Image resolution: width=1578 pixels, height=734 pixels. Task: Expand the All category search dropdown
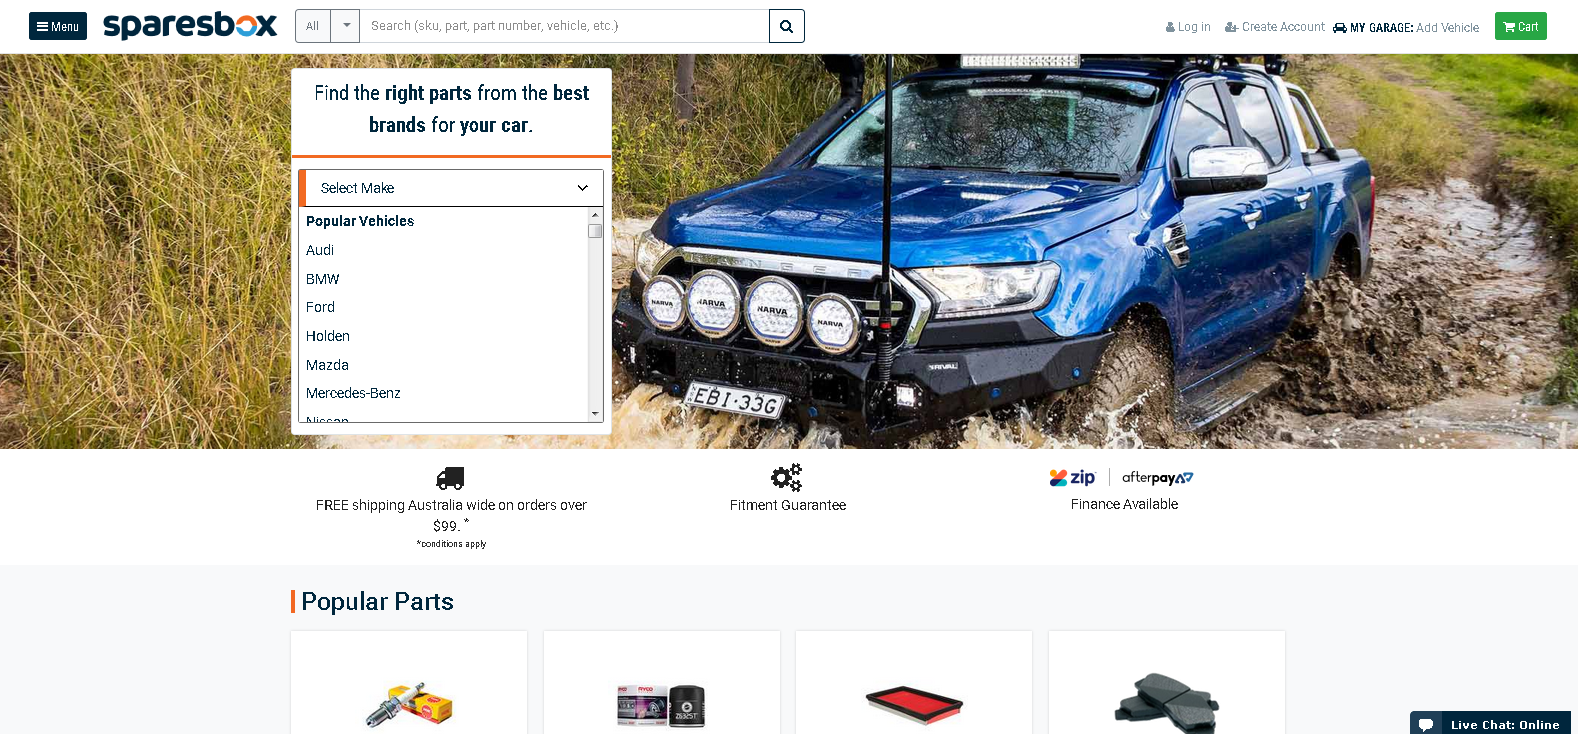tap(327, 26)
